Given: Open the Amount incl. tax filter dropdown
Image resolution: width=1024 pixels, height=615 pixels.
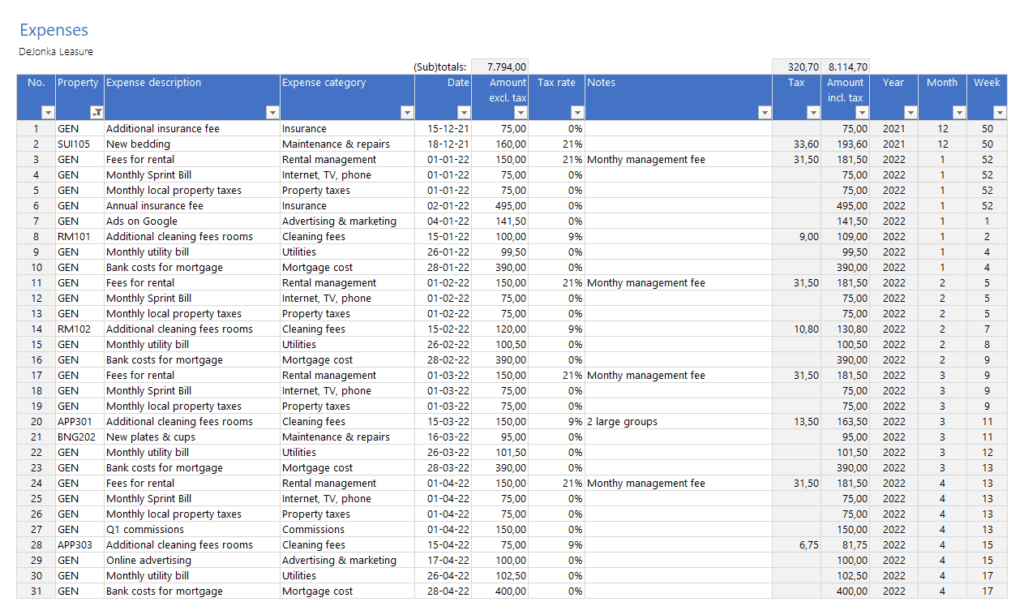Looking at the screenshot, I should point(862,114).
